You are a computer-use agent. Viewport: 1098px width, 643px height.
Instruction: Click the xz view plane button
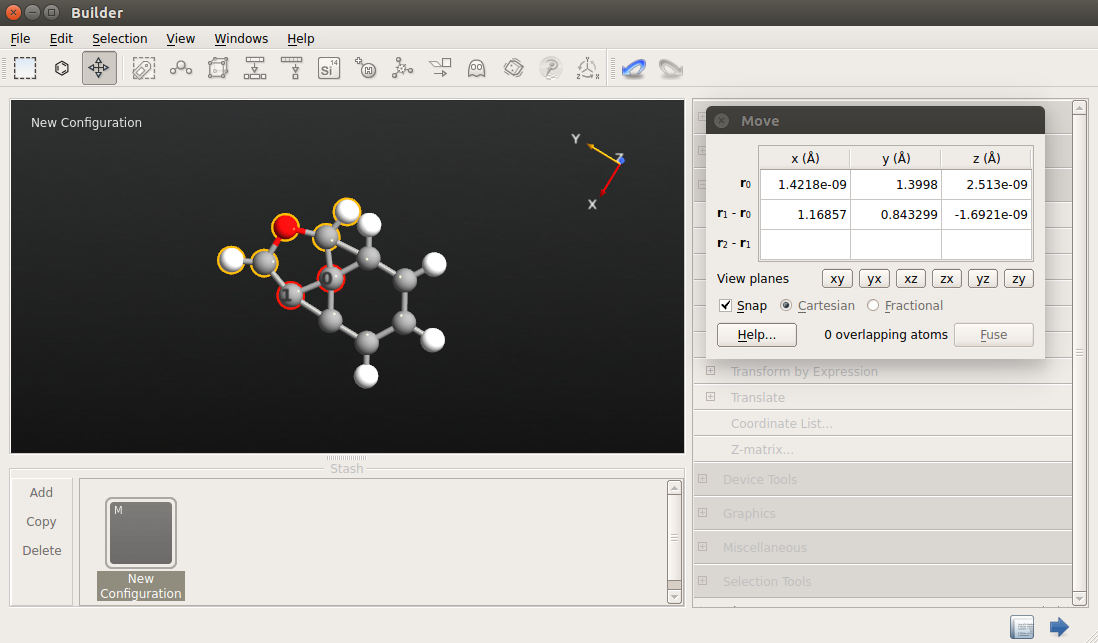[910, 279]
